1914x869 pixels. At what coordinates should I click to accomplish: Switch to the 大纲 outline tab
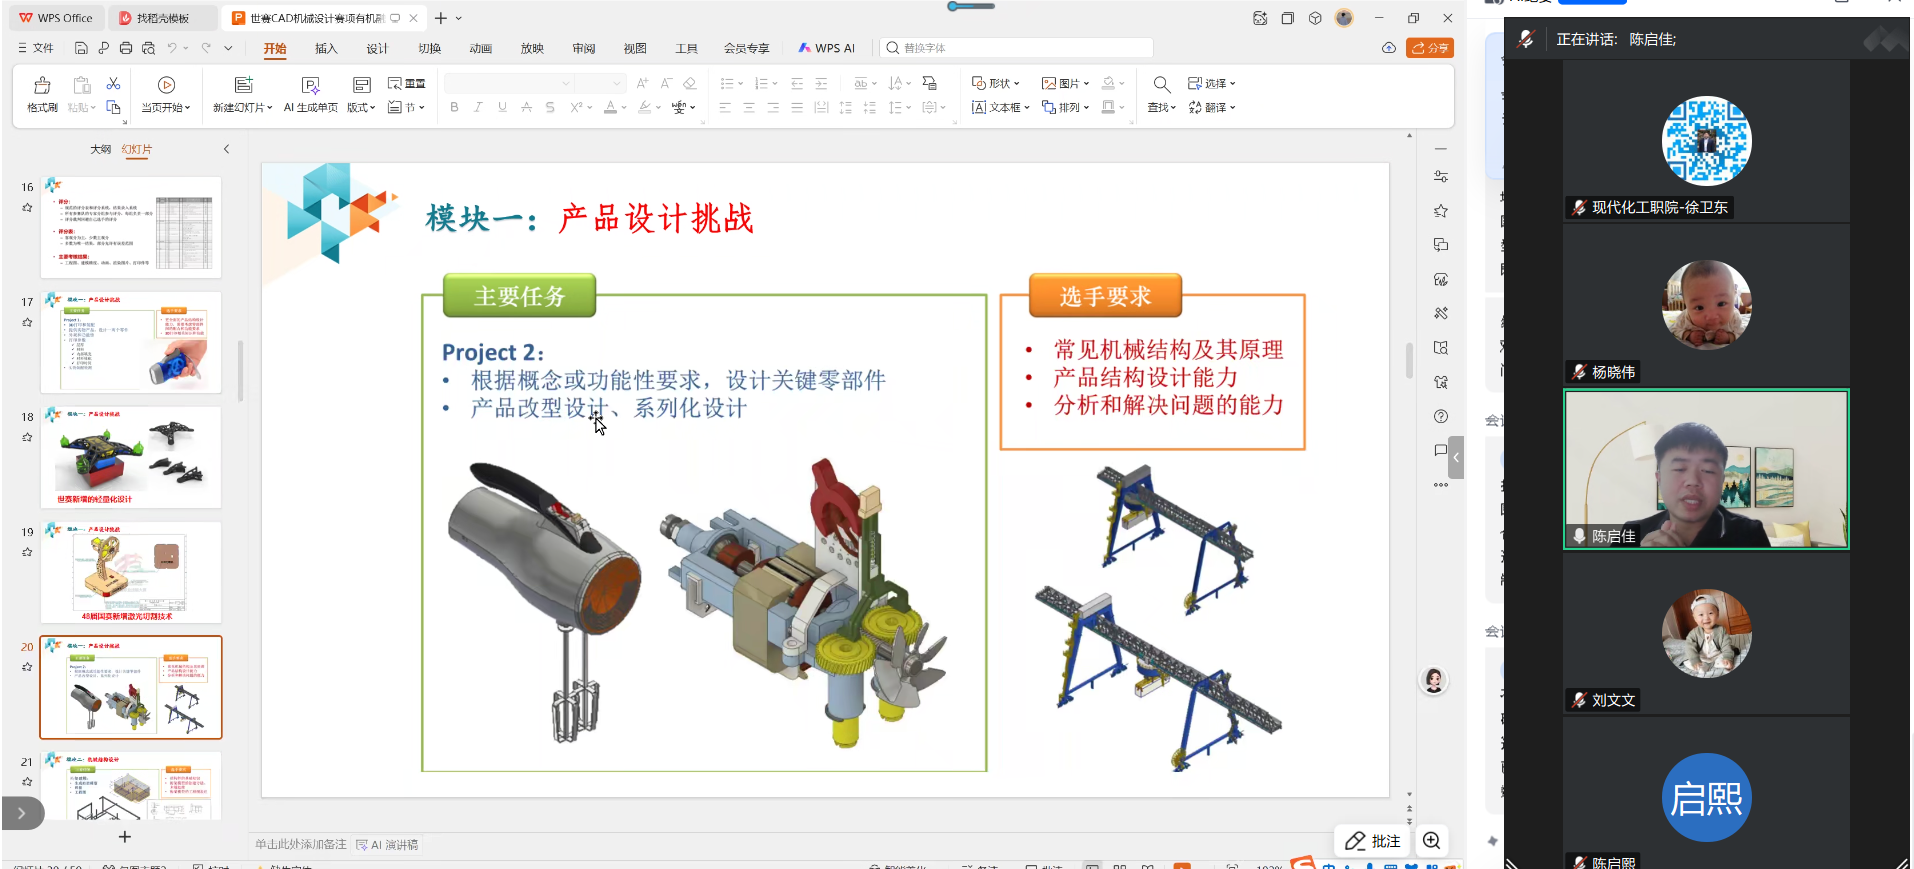(100, 149)
